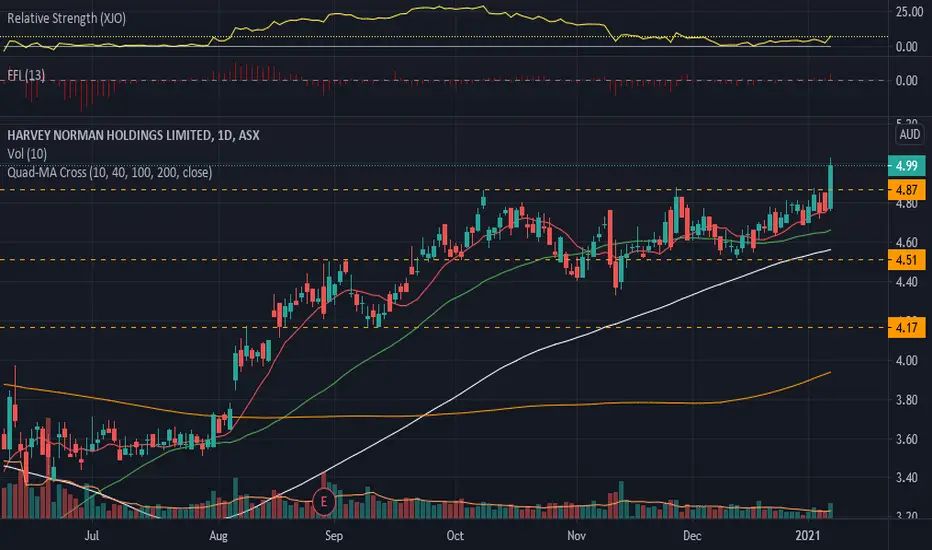The height and width of the screenshot is (550, 932).
Task: Click the 4.00 price on the scale
Action: coord(906,361)
